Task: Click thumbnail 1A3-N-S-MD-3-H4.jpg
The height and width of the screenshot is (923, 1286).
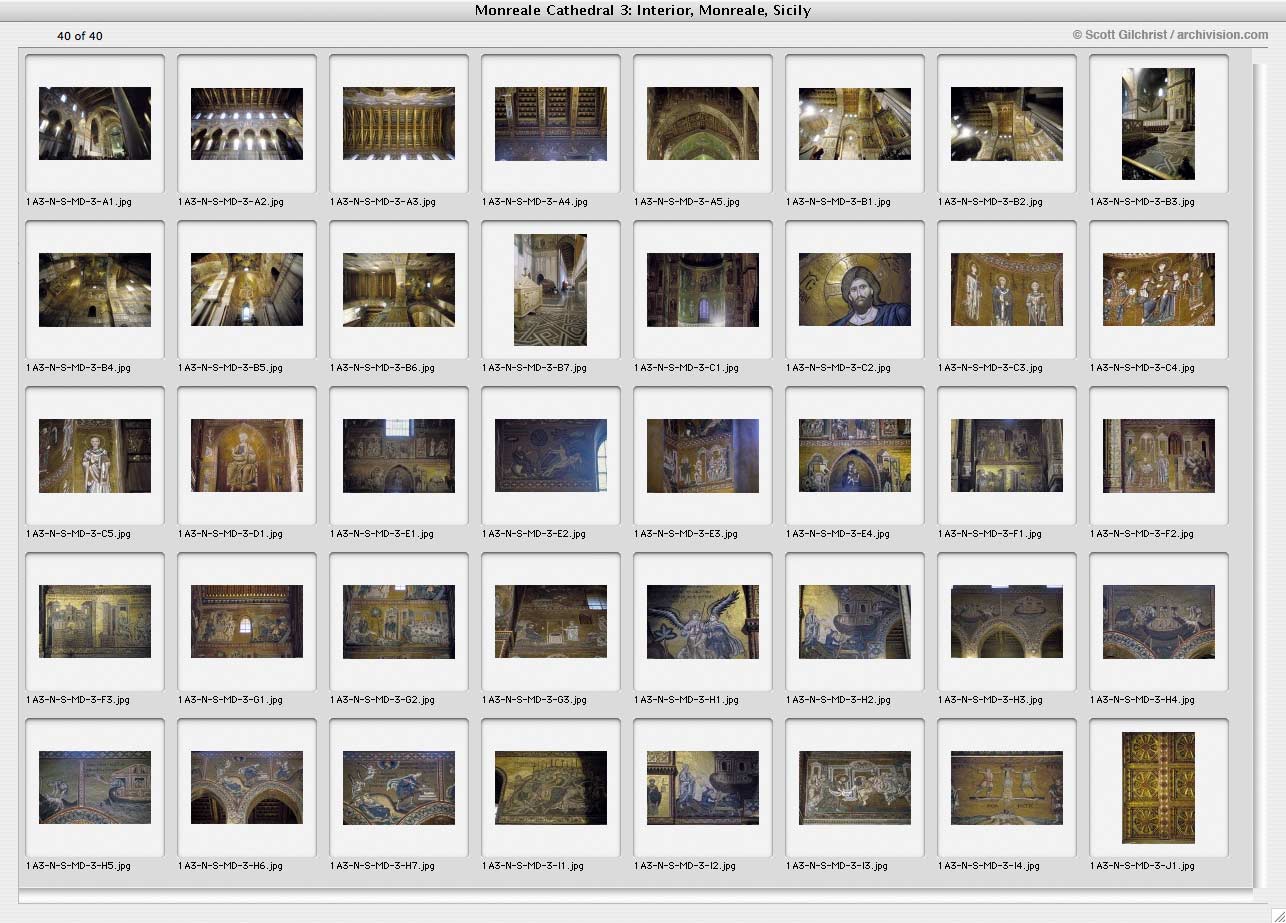Action: click(1159, 621)
